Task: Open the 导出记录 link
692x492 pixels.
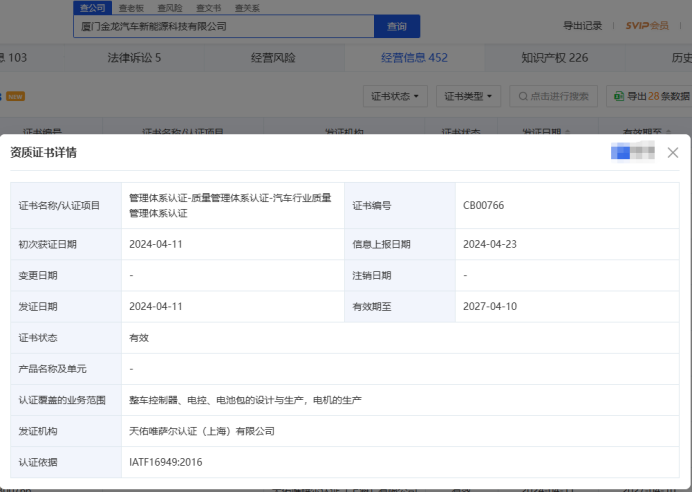Action: [582, 26]
